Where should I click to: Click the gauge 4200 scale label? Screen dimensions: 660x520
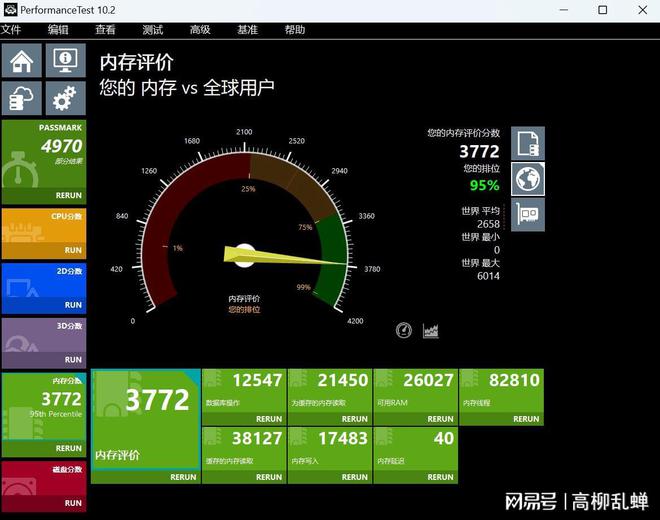tap(355, 321)
